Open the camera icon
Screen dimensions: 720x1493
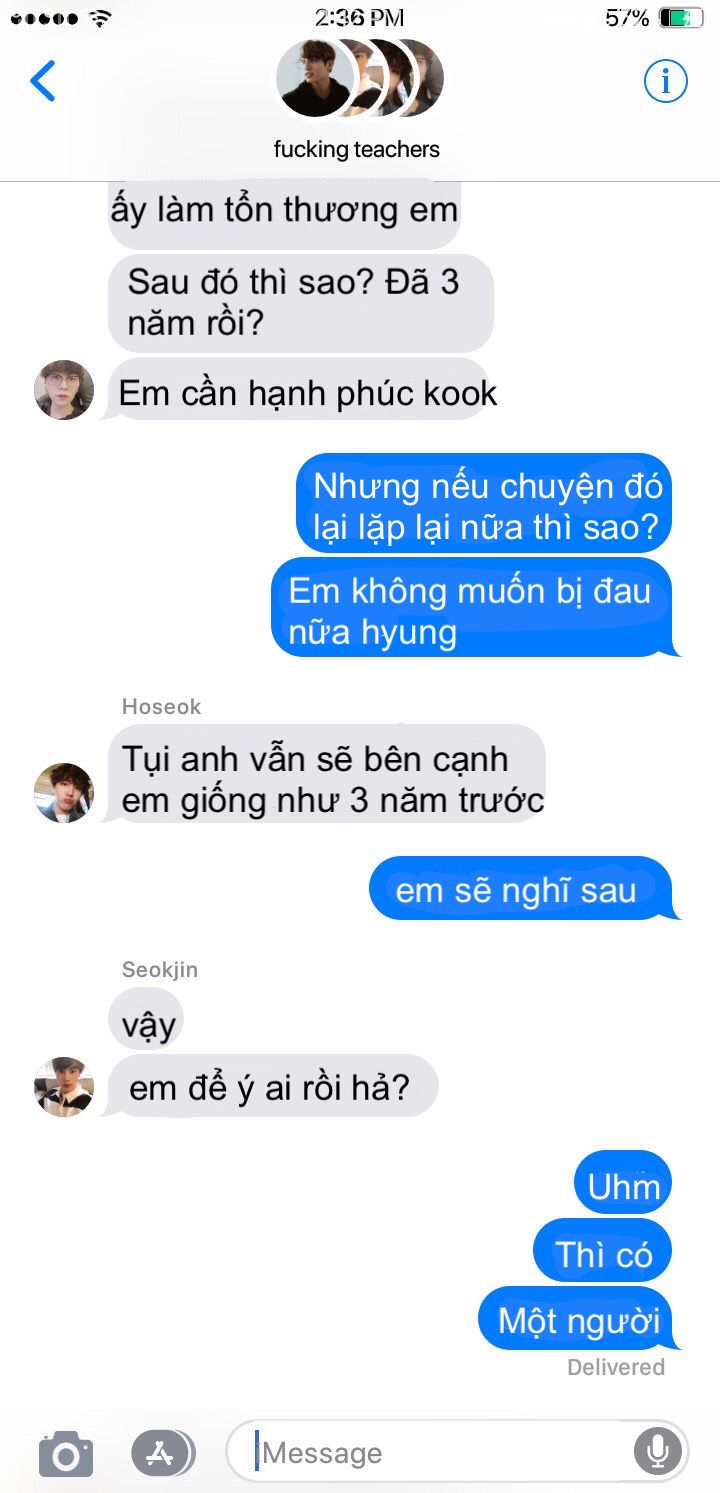click(x=66, y=1453)
